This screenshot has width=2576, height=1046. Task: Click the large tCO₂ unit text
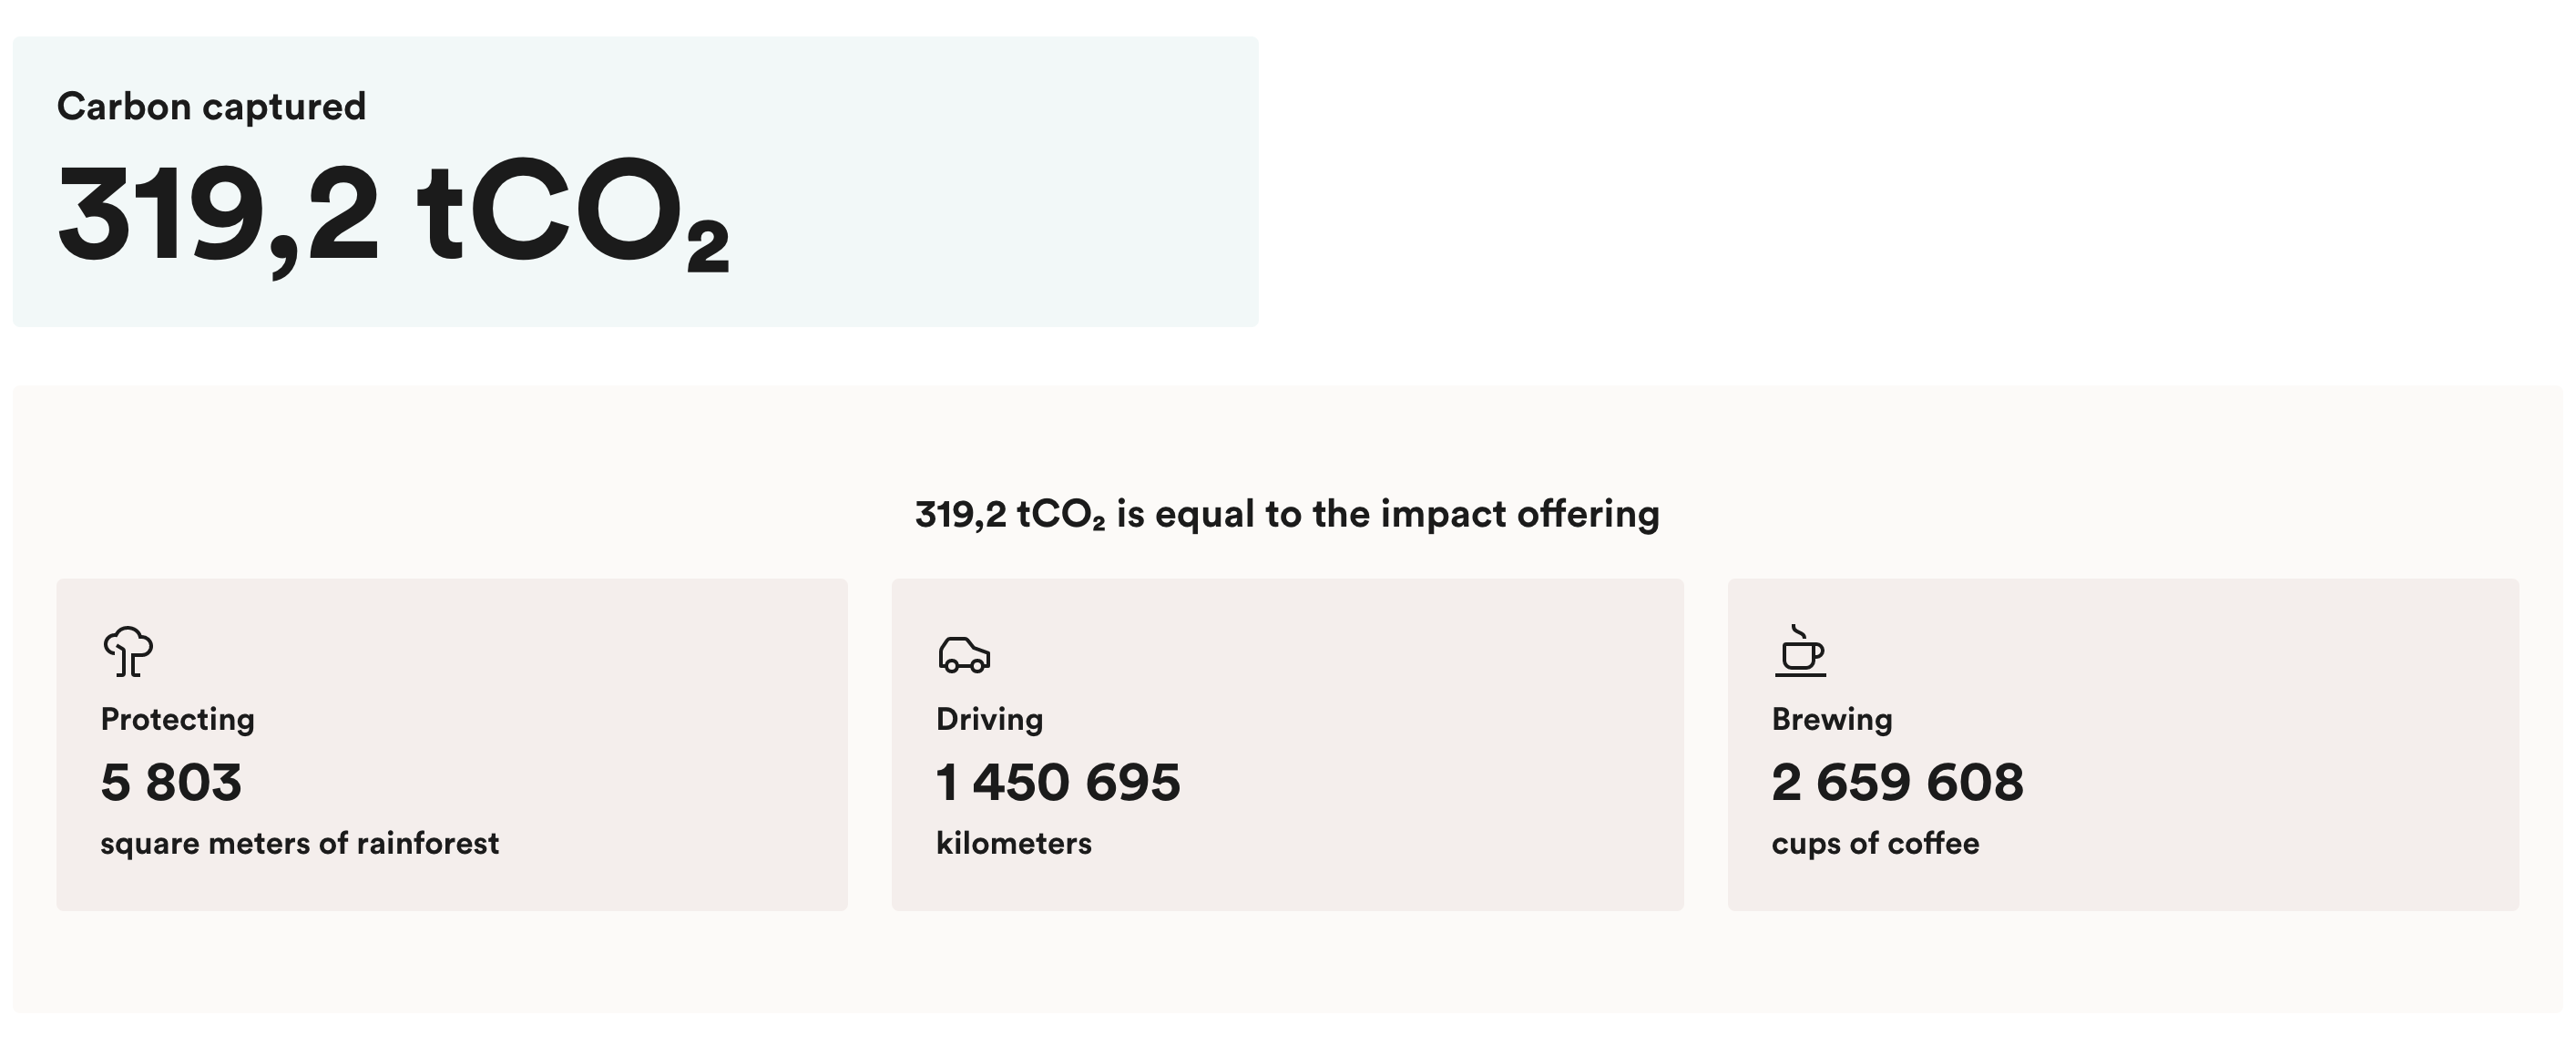coord(573,214)
